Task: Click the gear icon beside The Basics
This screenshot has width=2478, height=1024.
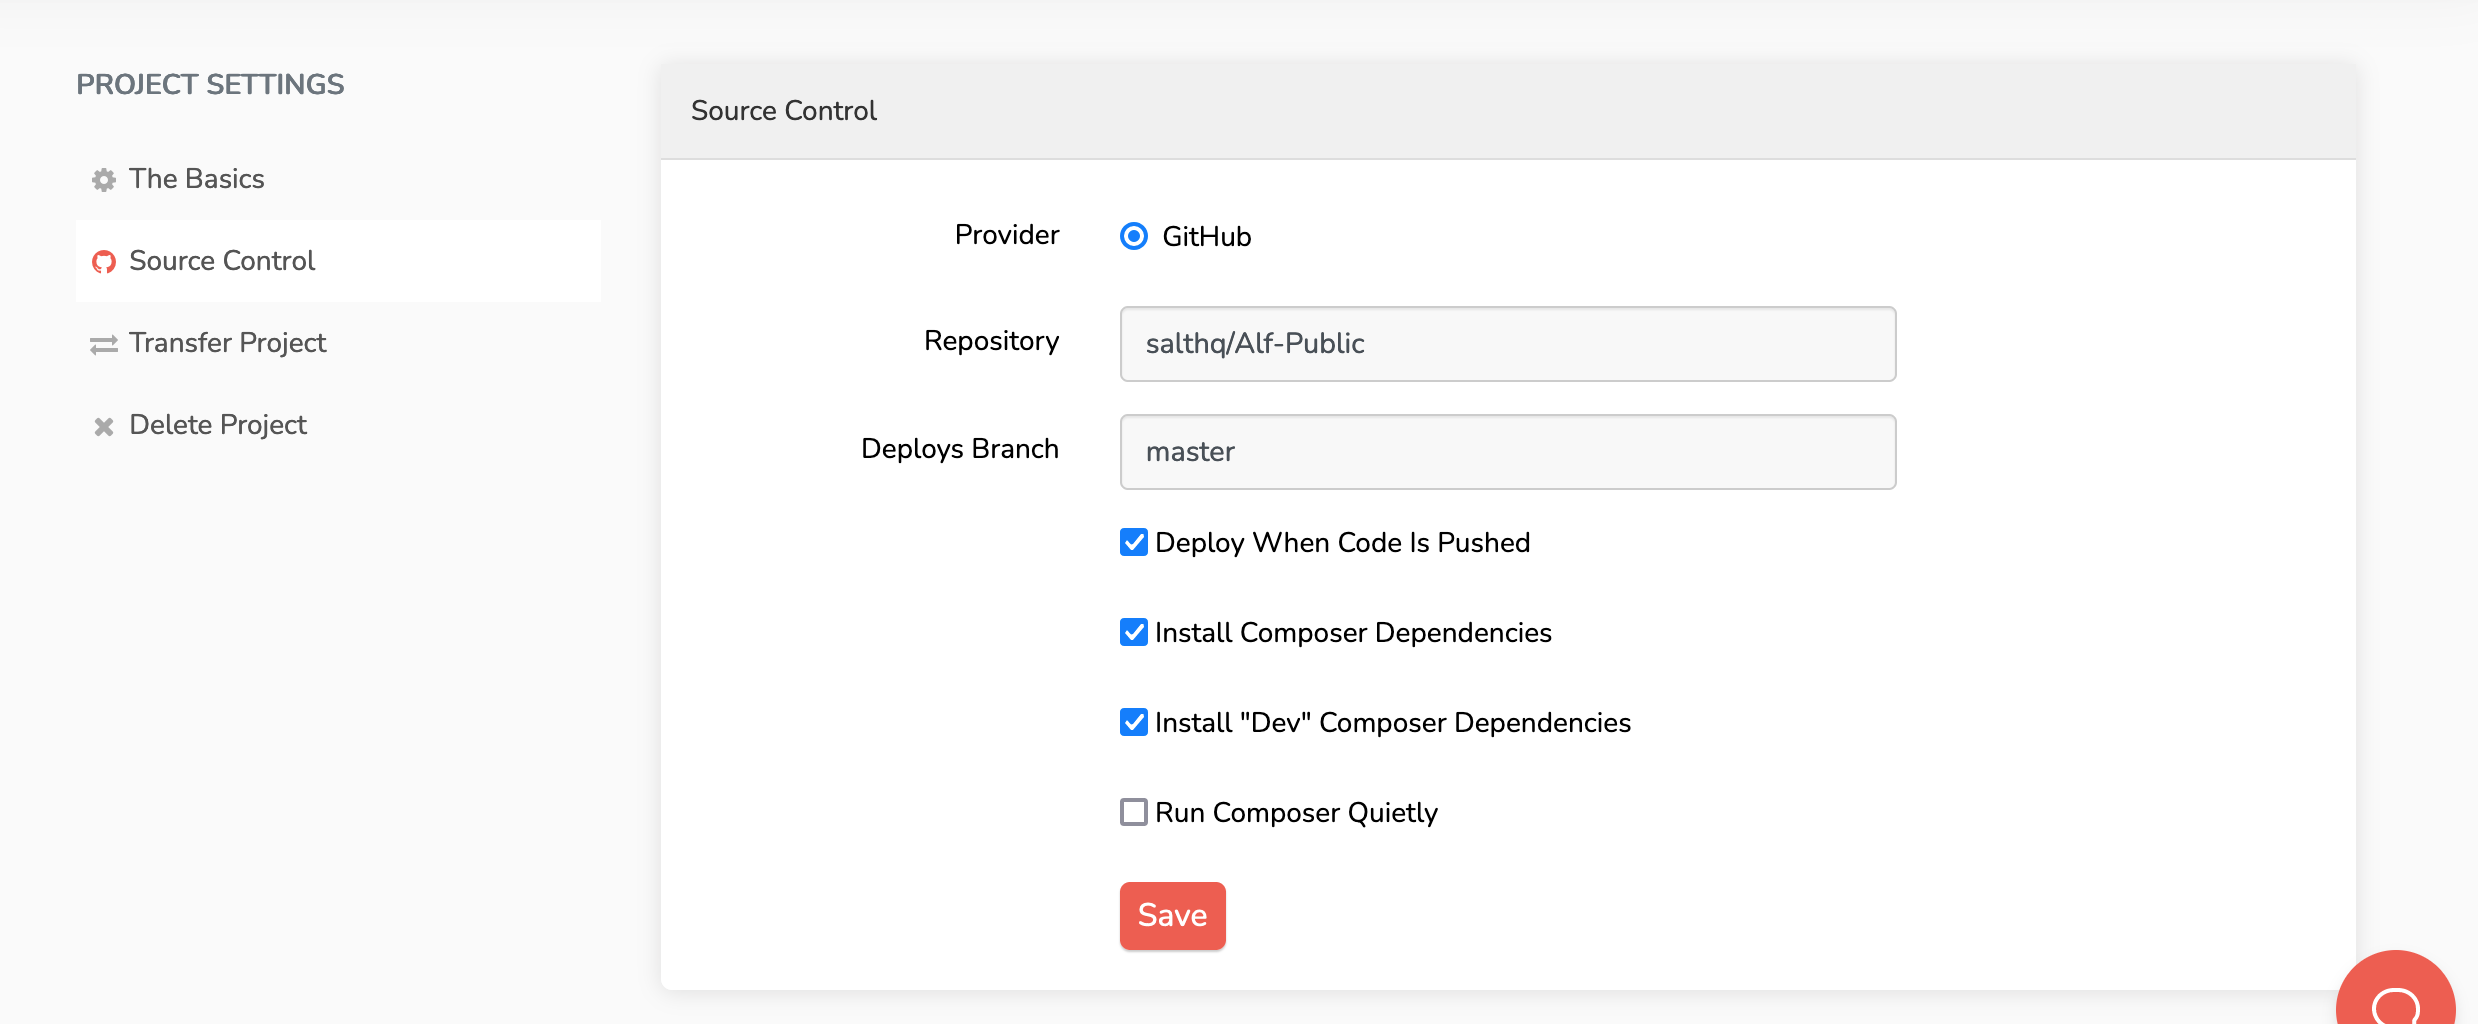Action: click(104, 180)
